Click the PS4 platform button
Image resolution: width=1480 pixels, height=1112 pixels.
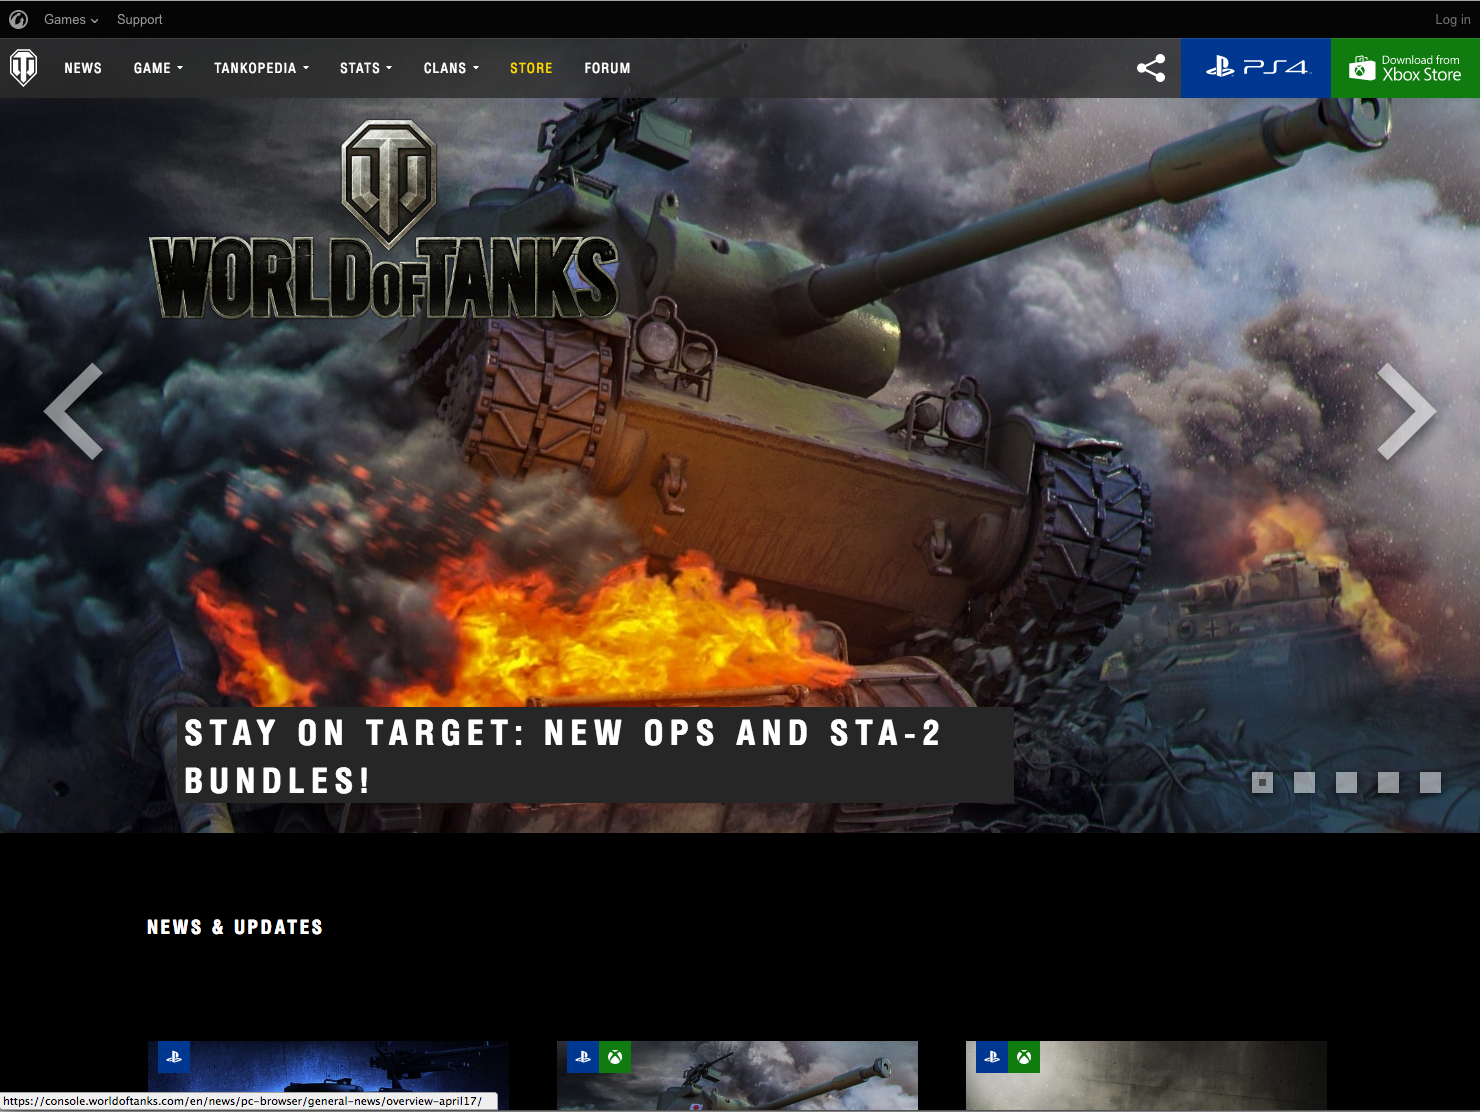(x=1256, y=68)
